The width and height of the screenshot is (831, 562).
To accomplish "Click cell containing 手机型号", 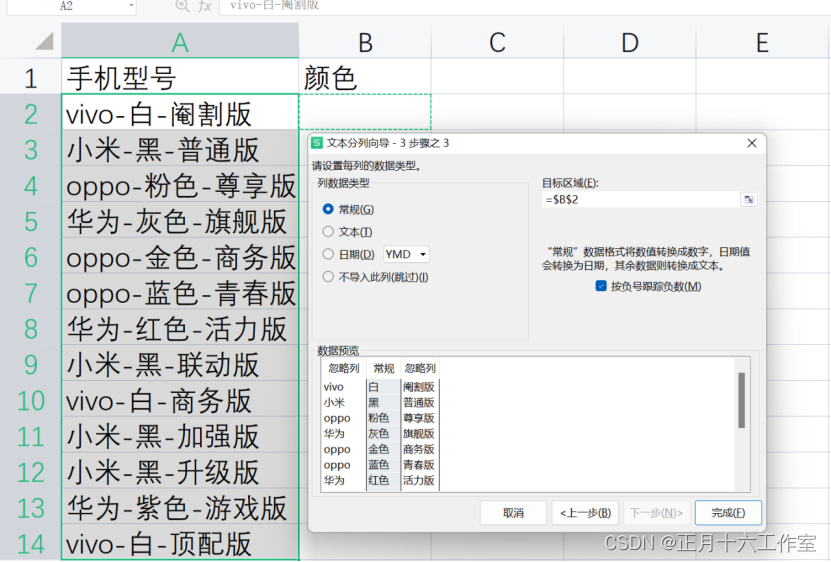I will pyautogui.click(x=180, y=77).
